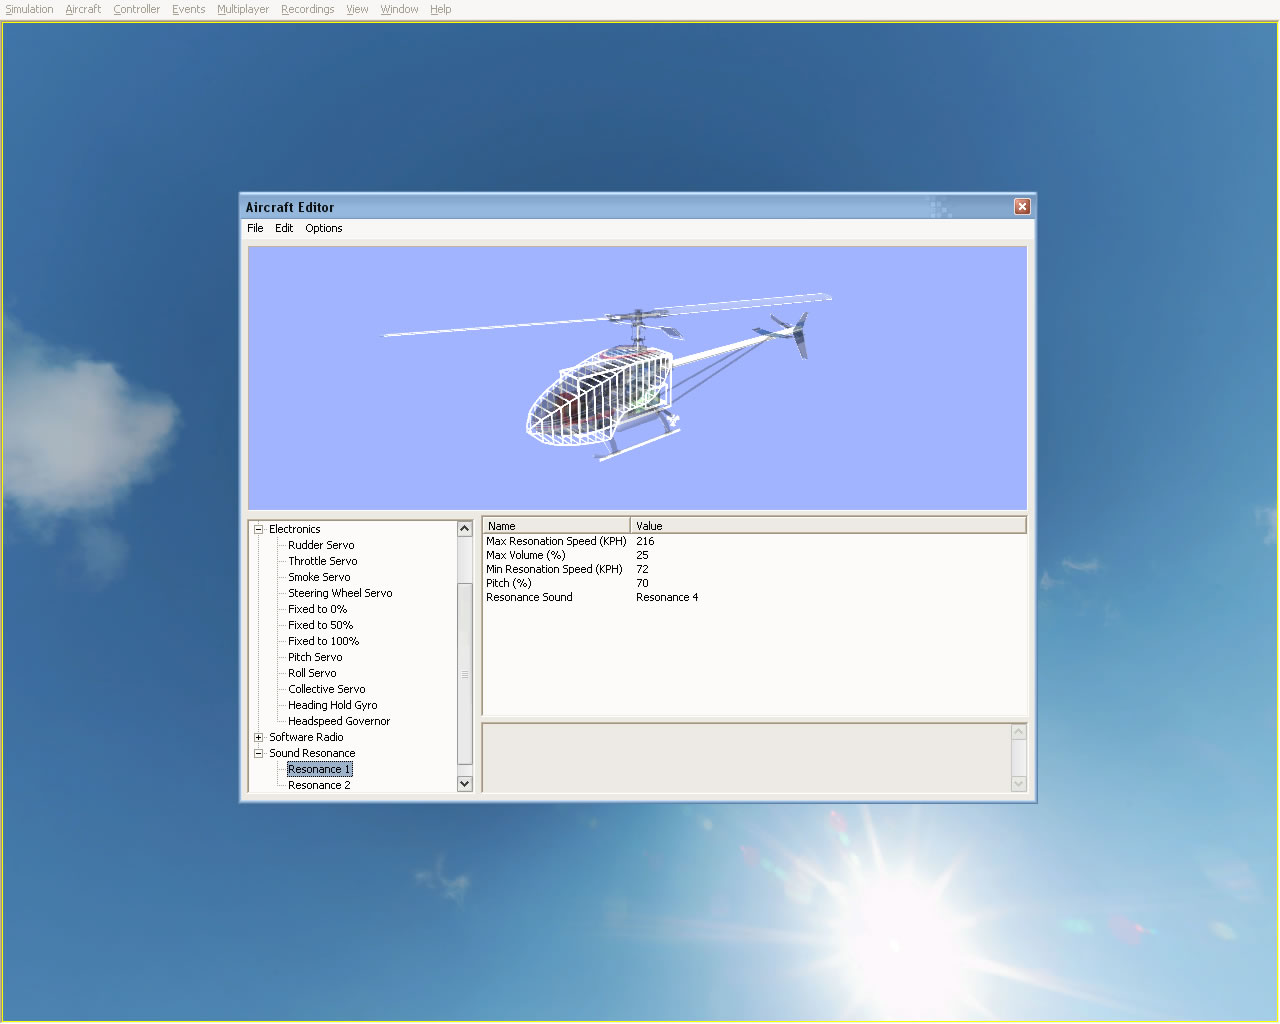The height and width of the screenshot is (1024, 1280).
Task: Click the Name column header
Action: [556, 525]
